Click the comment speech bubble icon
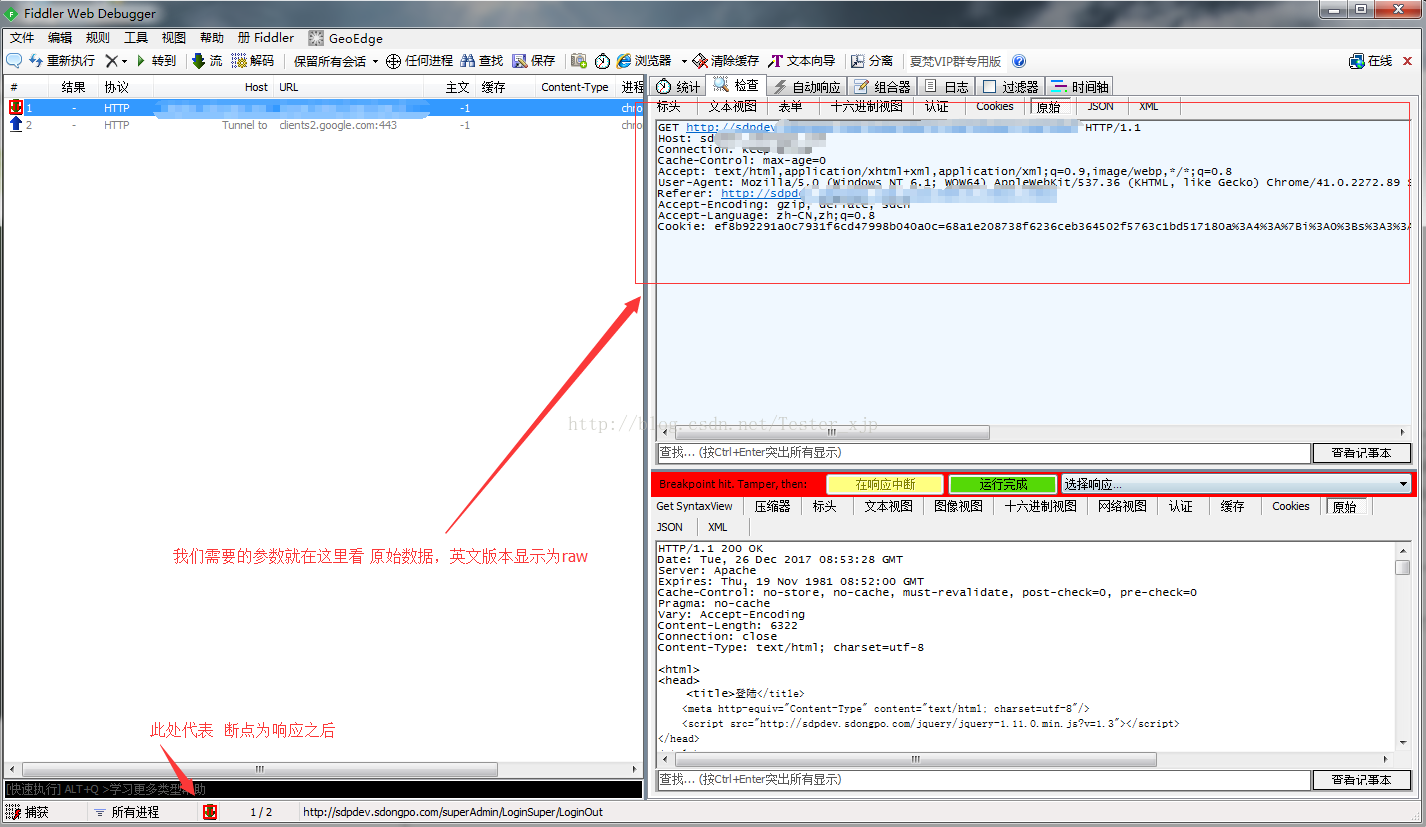This screenshot has height=827, width=1426. click(14, 61)
